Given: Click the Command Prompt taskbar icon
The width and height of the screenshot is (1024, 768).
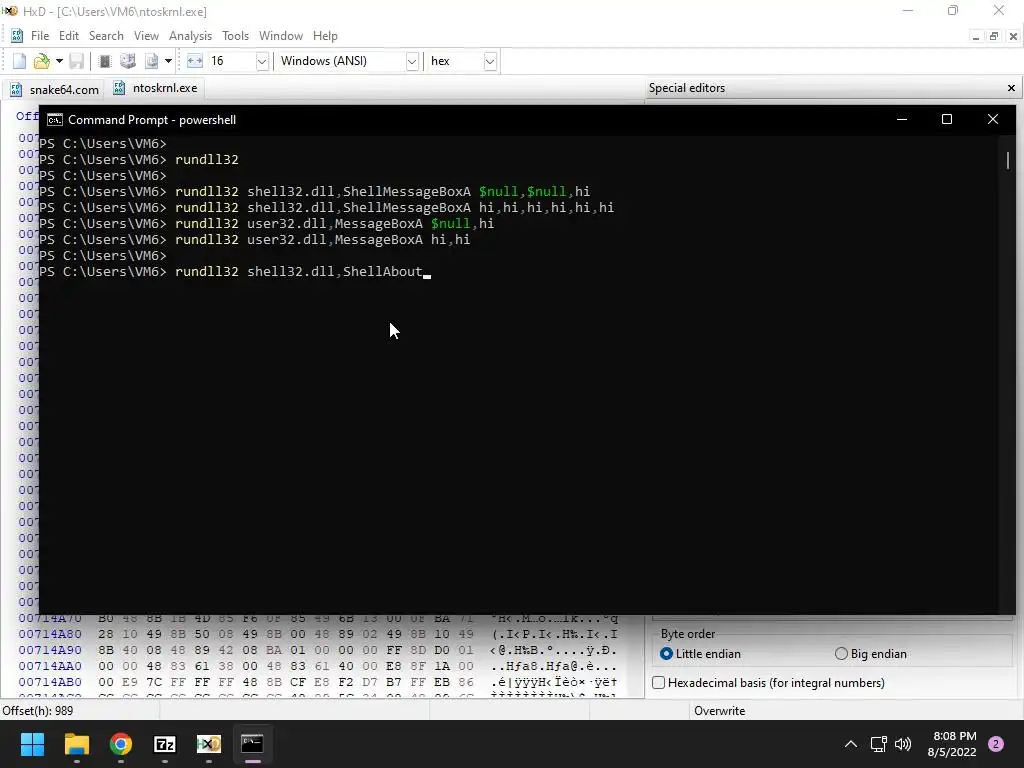Looking at the screenshot, I should pos(253,744).
